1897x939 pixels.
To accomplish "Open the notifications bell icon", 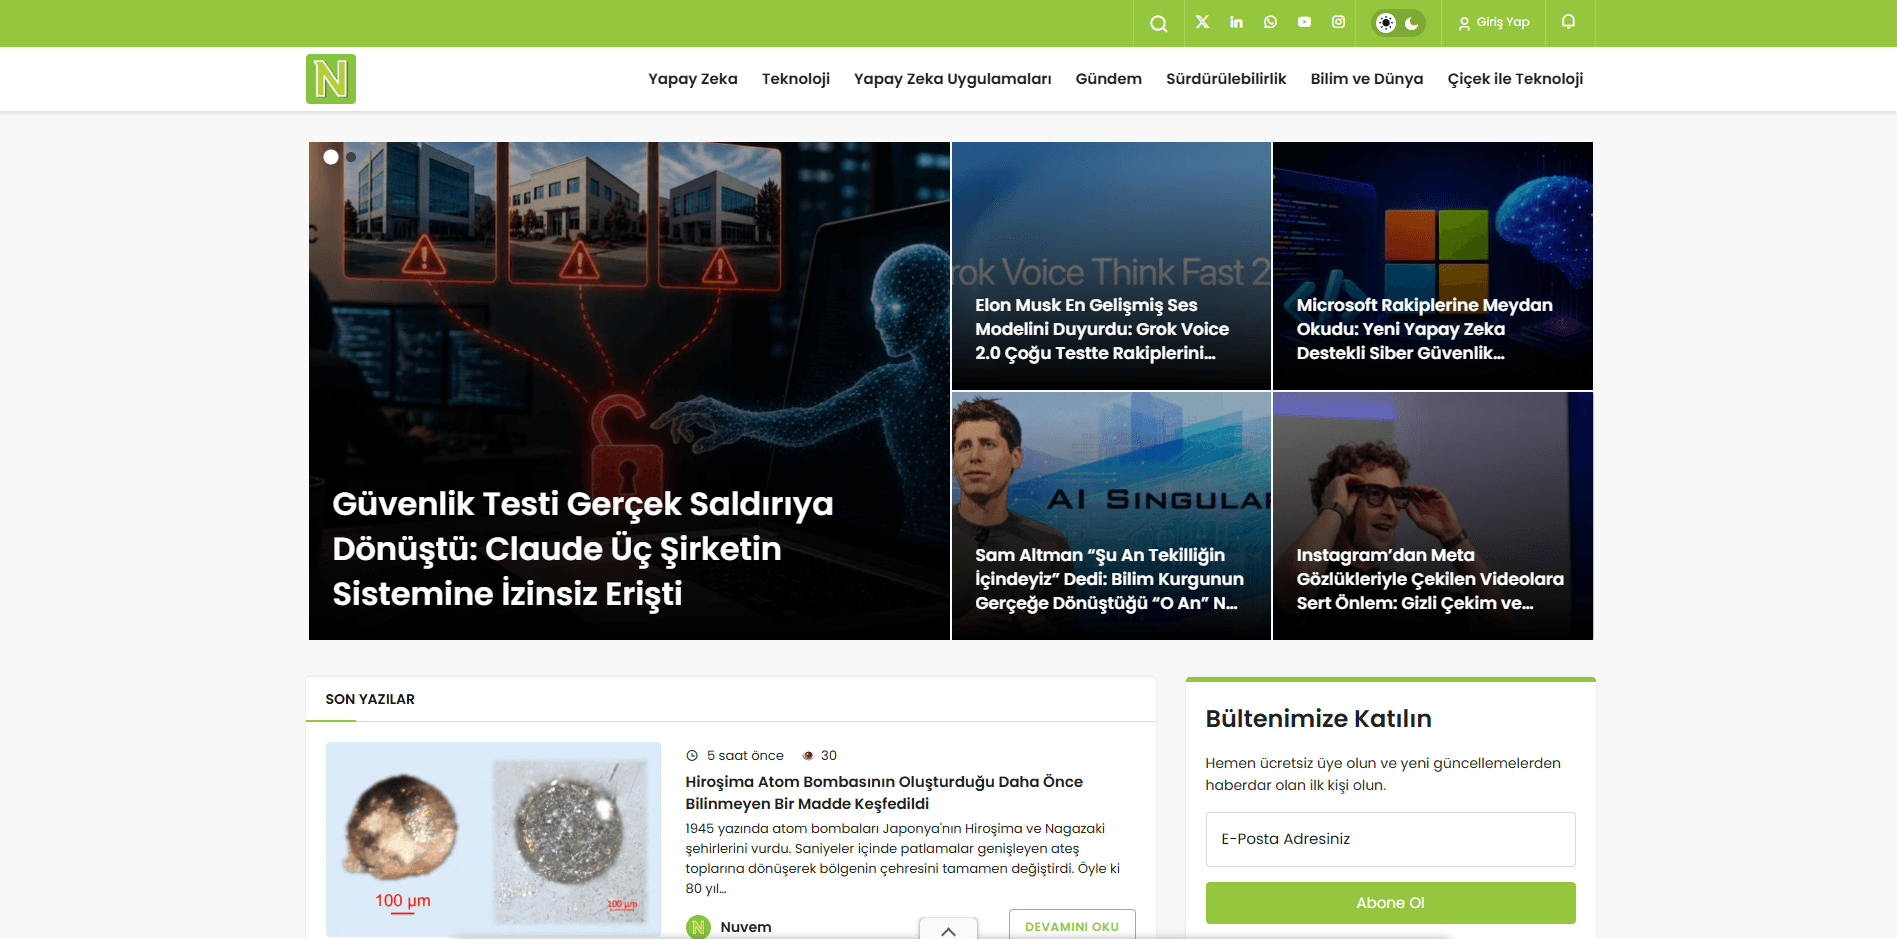I will [1568, 22].
